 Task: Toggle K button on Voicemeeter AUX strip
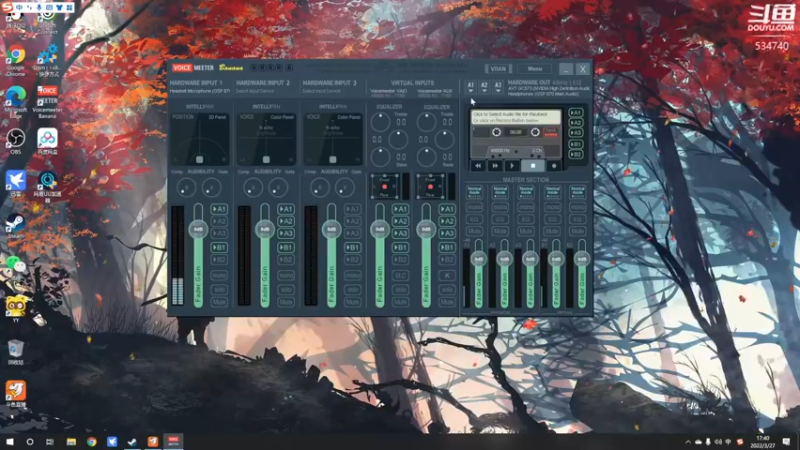(447, 276)
